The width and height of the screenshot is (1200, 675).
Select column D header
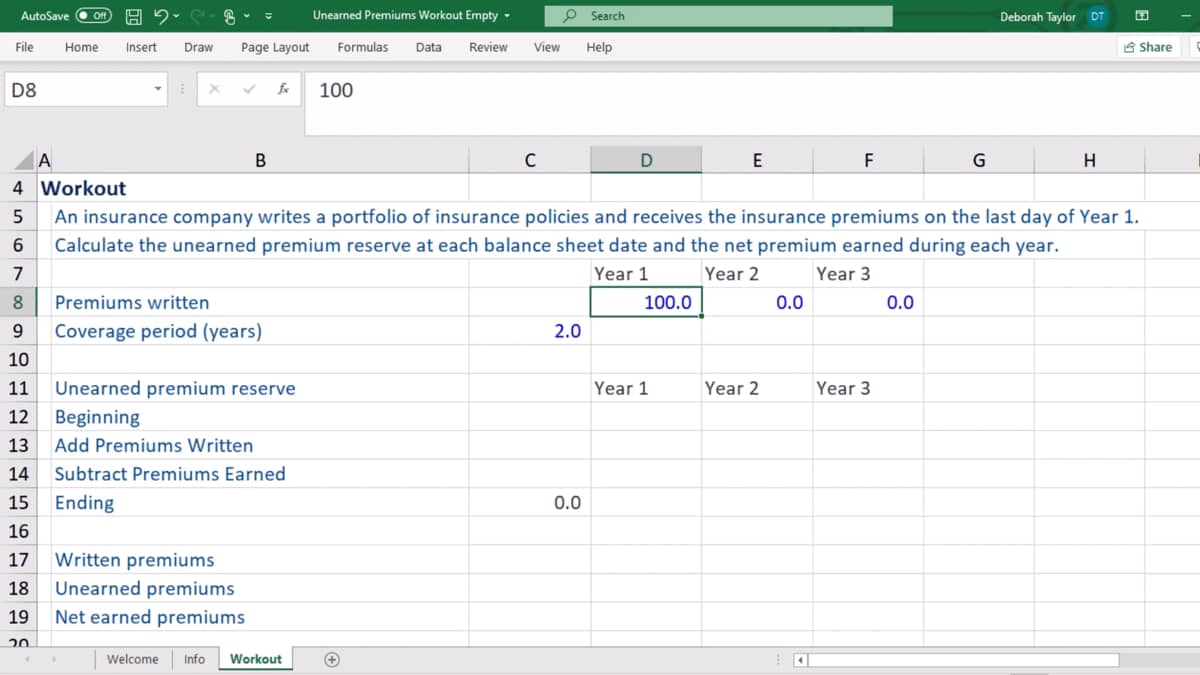(x=646, y=160)
